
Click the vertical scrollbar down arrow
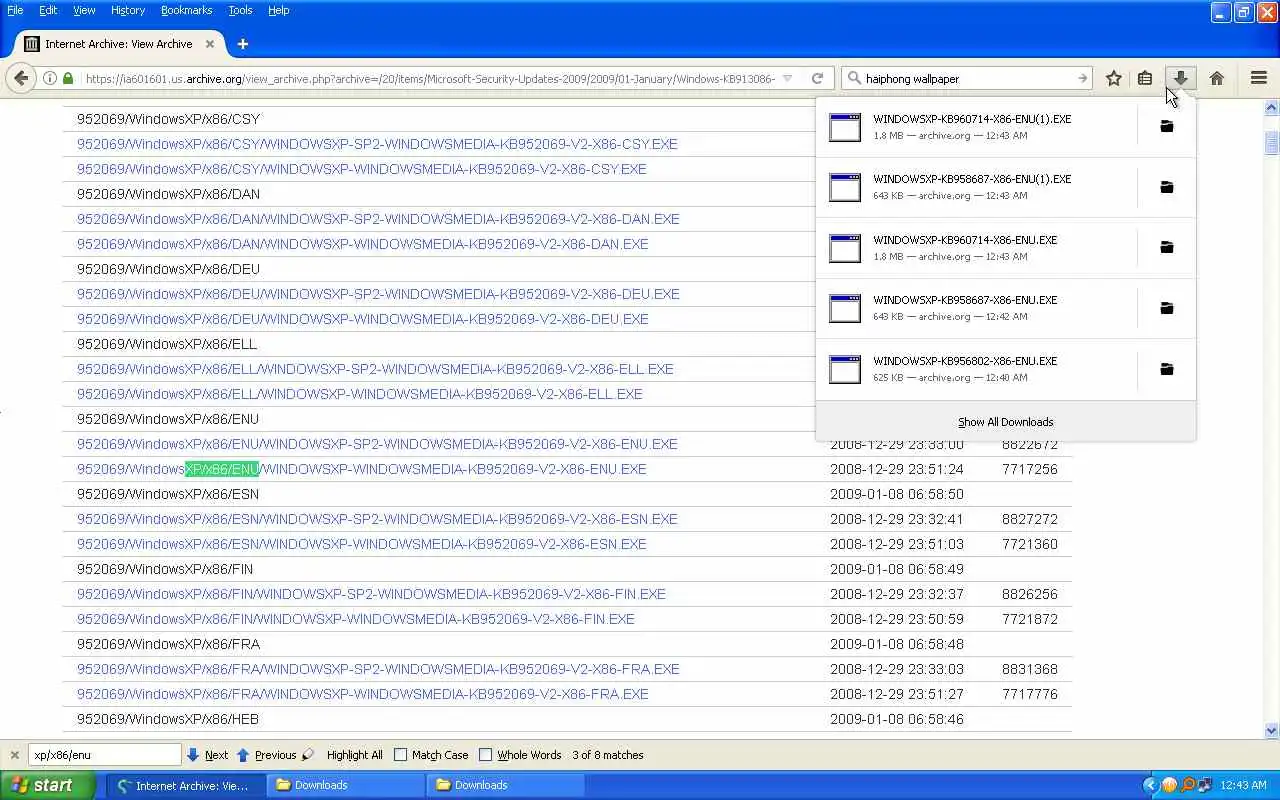pos(1272,730)
